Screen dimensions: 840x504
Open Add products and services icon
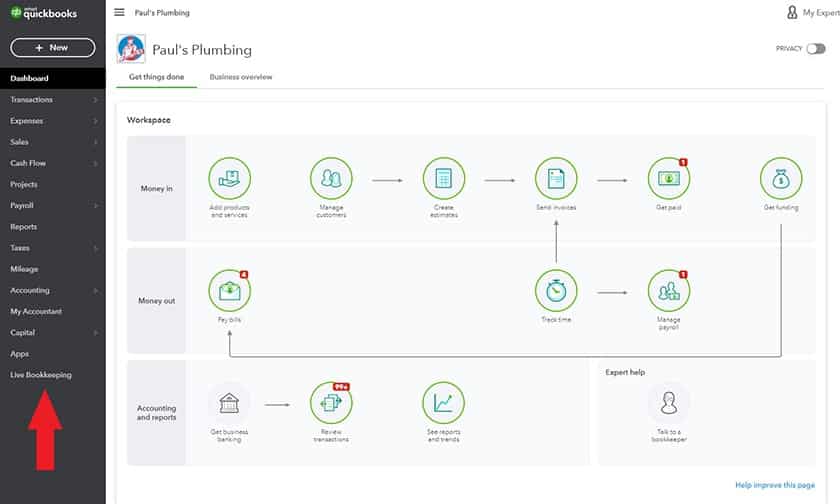coord(229,178)
